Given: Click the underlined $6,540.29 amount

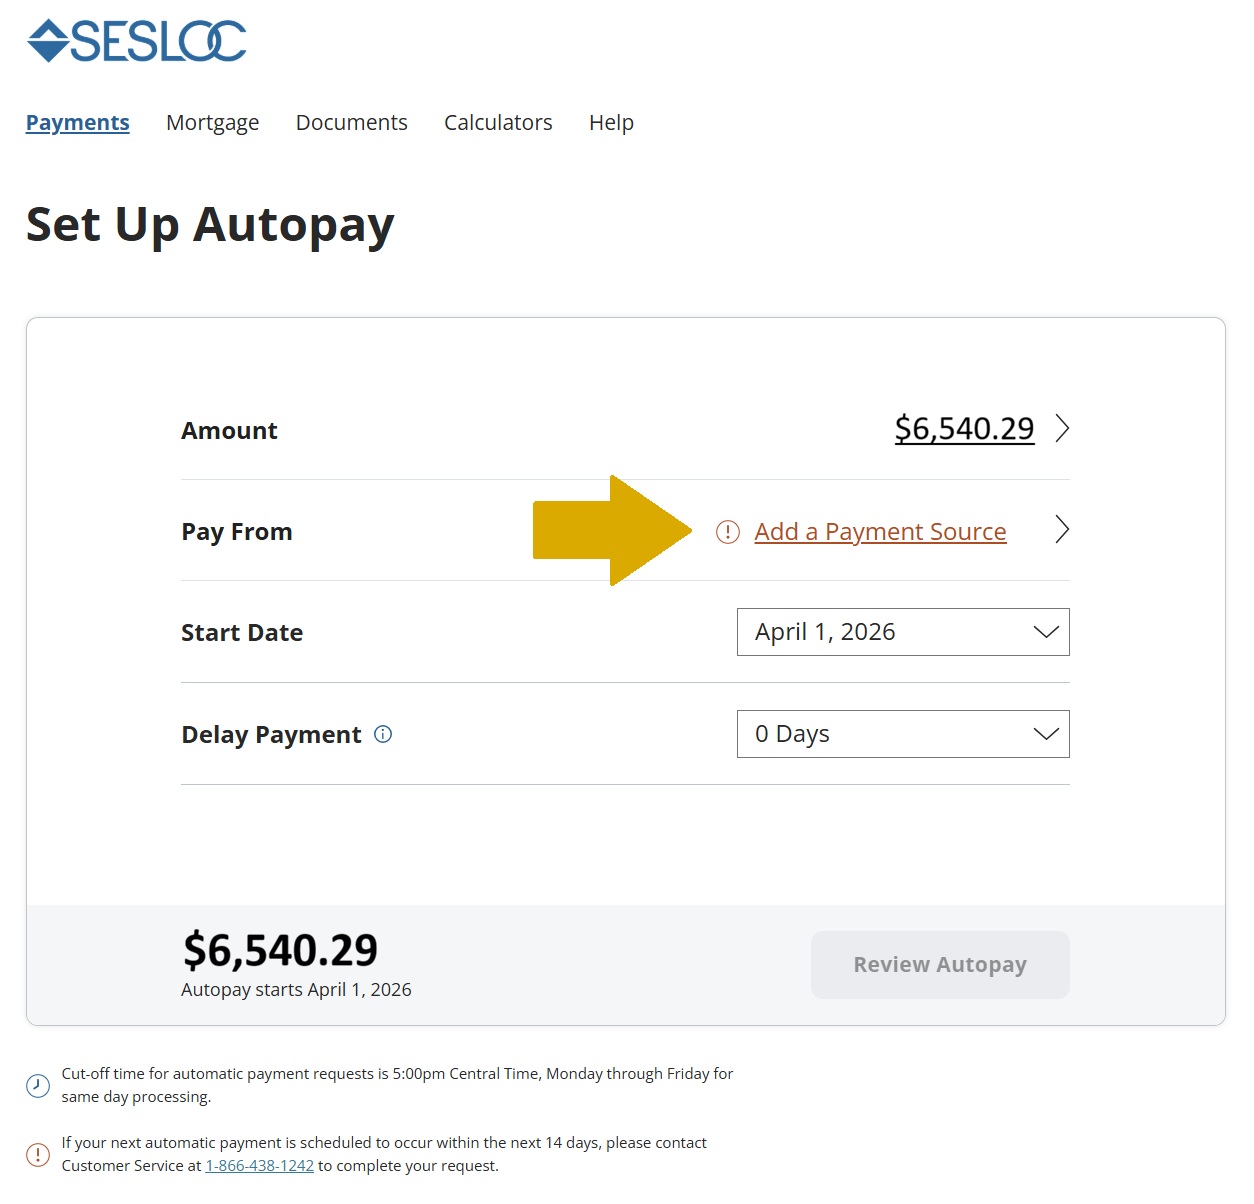Looking at the screenshot, I should click(964, 428).
